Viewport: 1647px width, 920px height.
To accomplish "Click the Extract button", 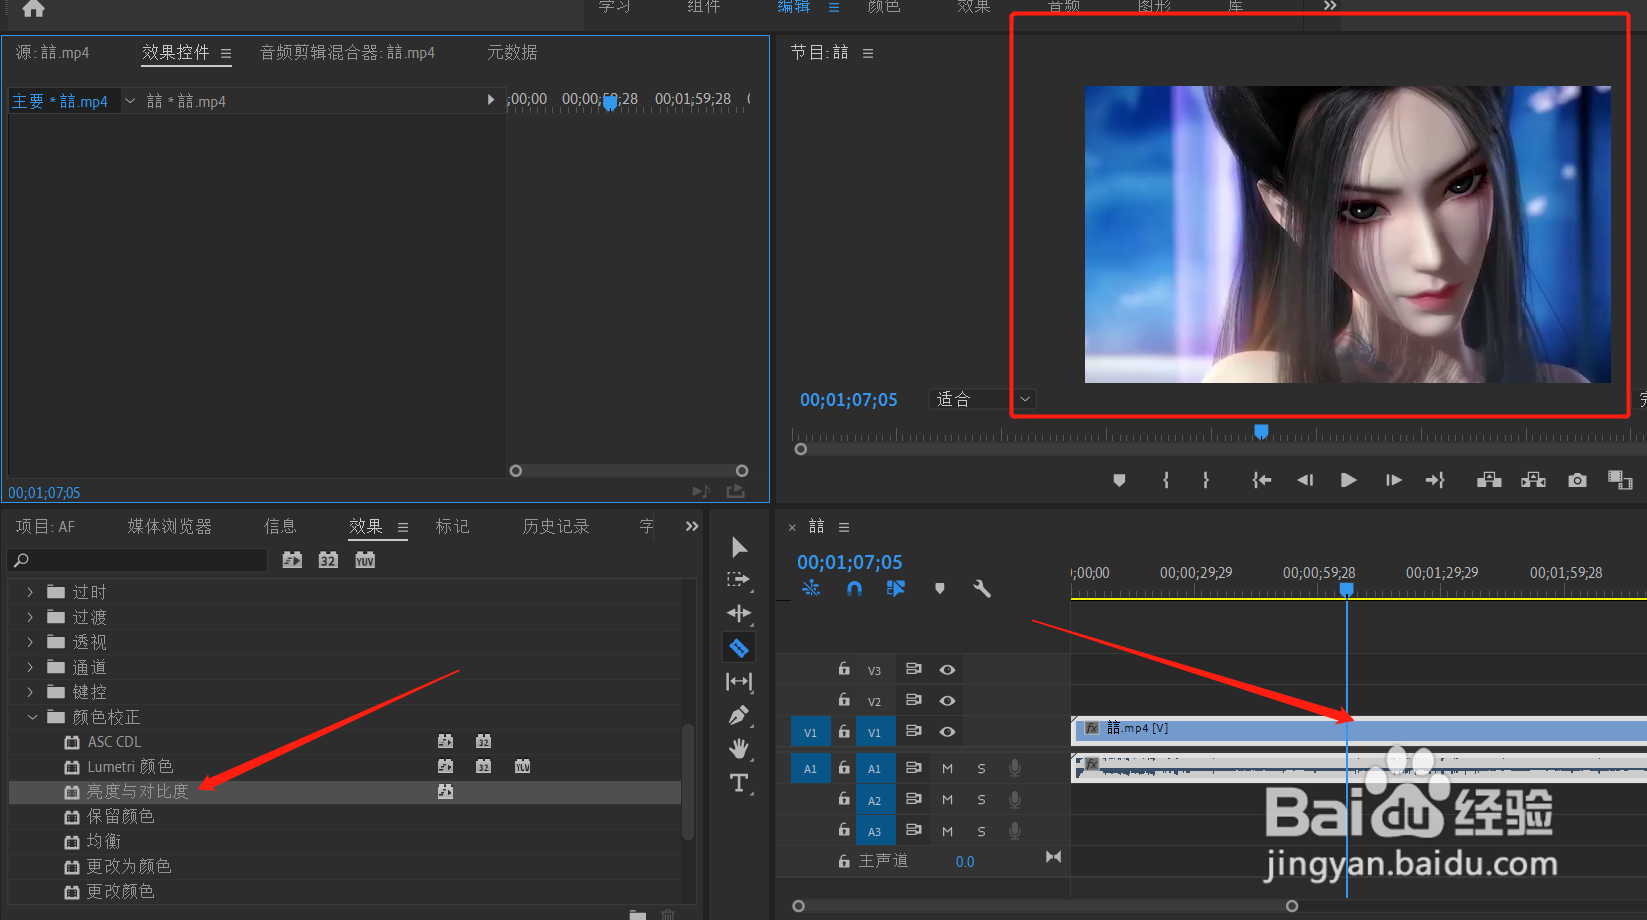I will click(1533, 481).
